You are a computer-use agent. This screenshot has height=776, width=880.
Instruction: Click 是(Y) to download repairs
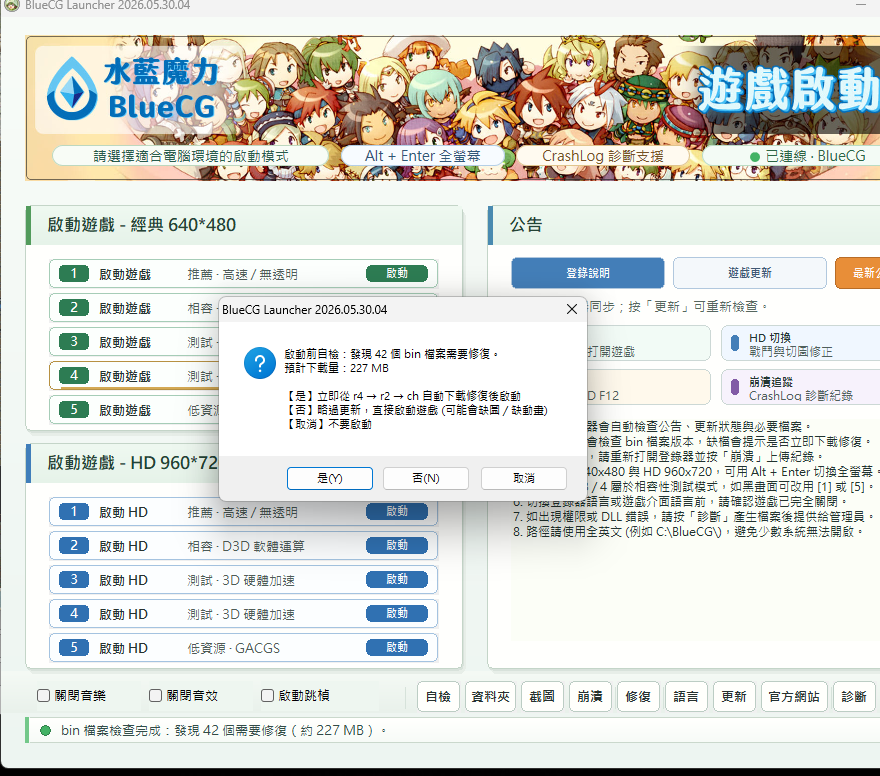(329, 478)
